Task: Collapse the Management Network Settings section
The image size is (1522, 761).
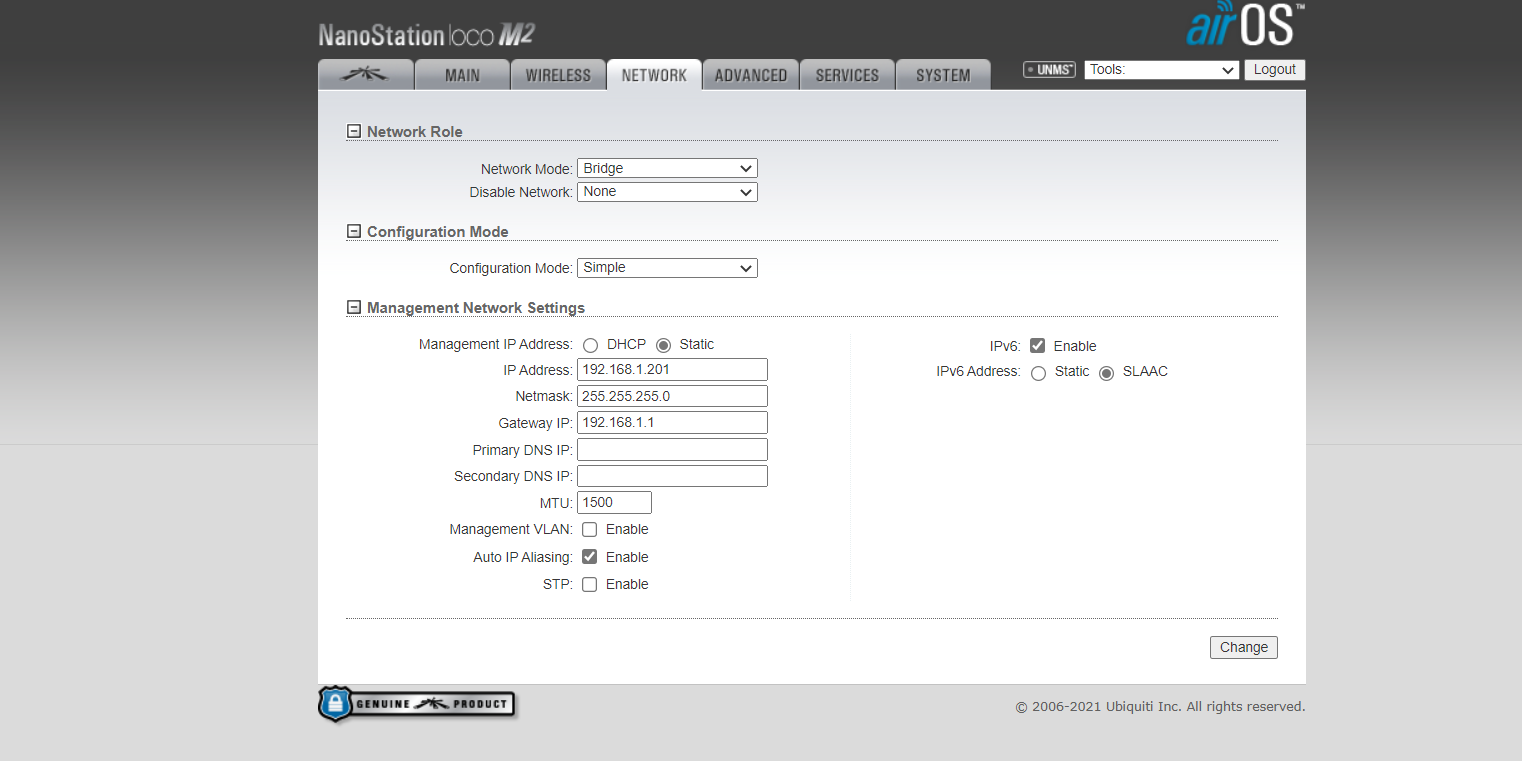Action: [353, 307]
